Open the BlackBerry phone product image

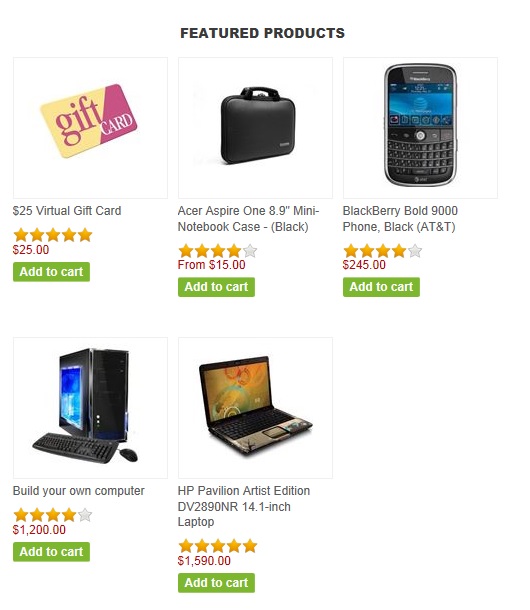pyautogui.click(x=420, y=128)
